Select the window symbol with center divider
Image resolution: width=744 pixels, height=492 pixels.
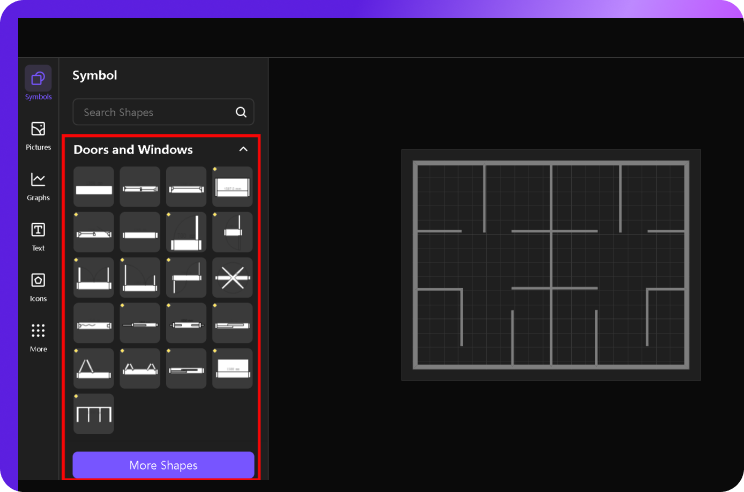140,186
